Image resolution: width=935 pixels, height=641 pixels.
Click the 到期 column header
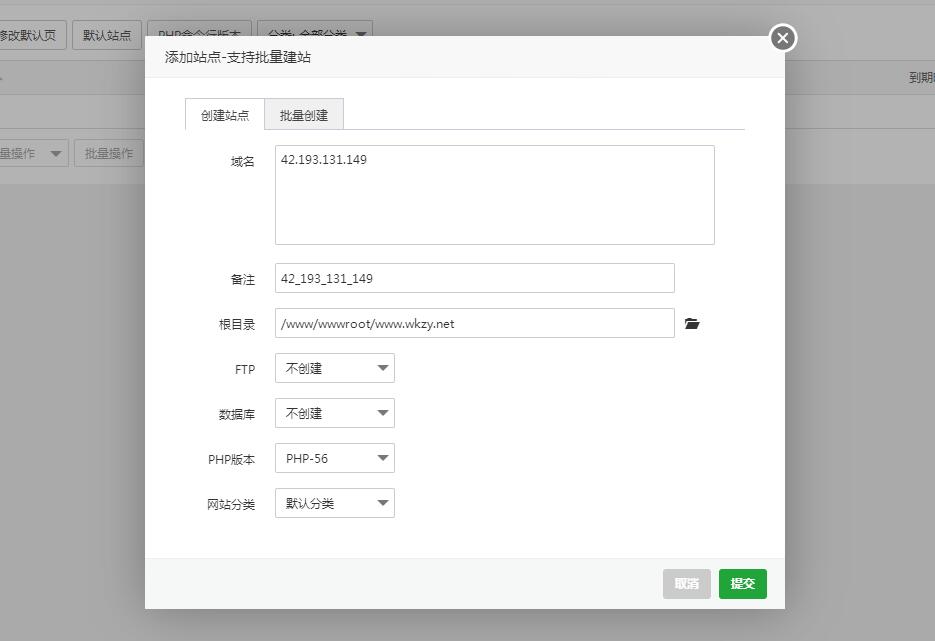click(921, 77)
